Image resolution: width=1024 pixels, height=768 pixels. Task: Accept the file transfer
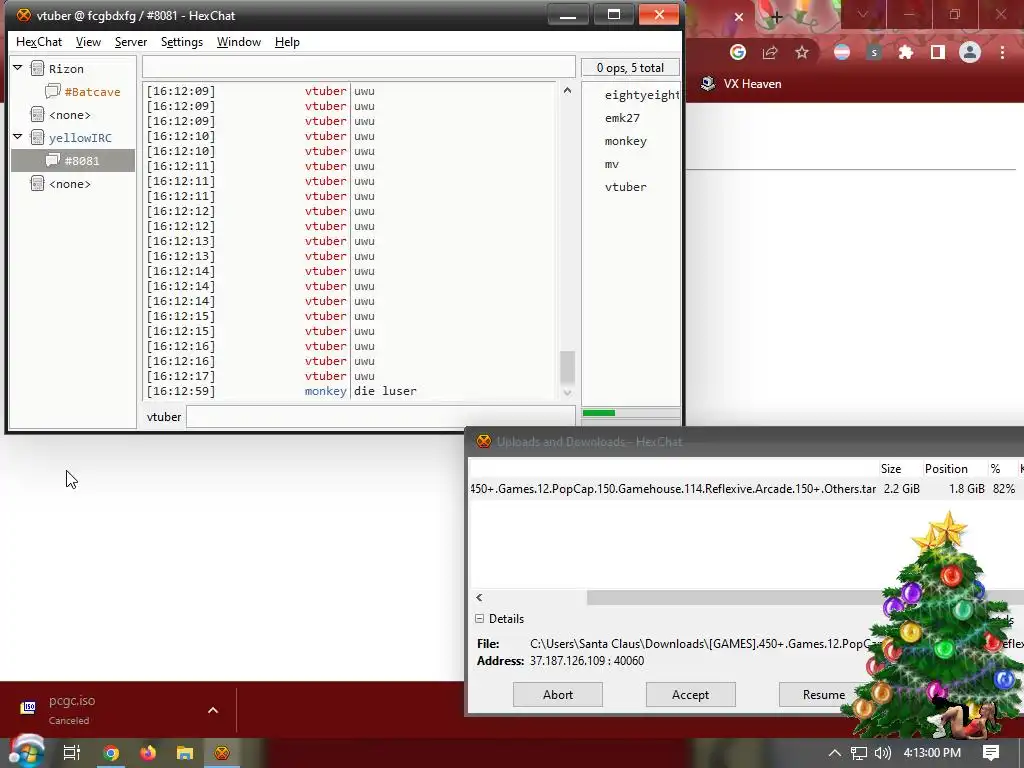(x=690, y=695)
